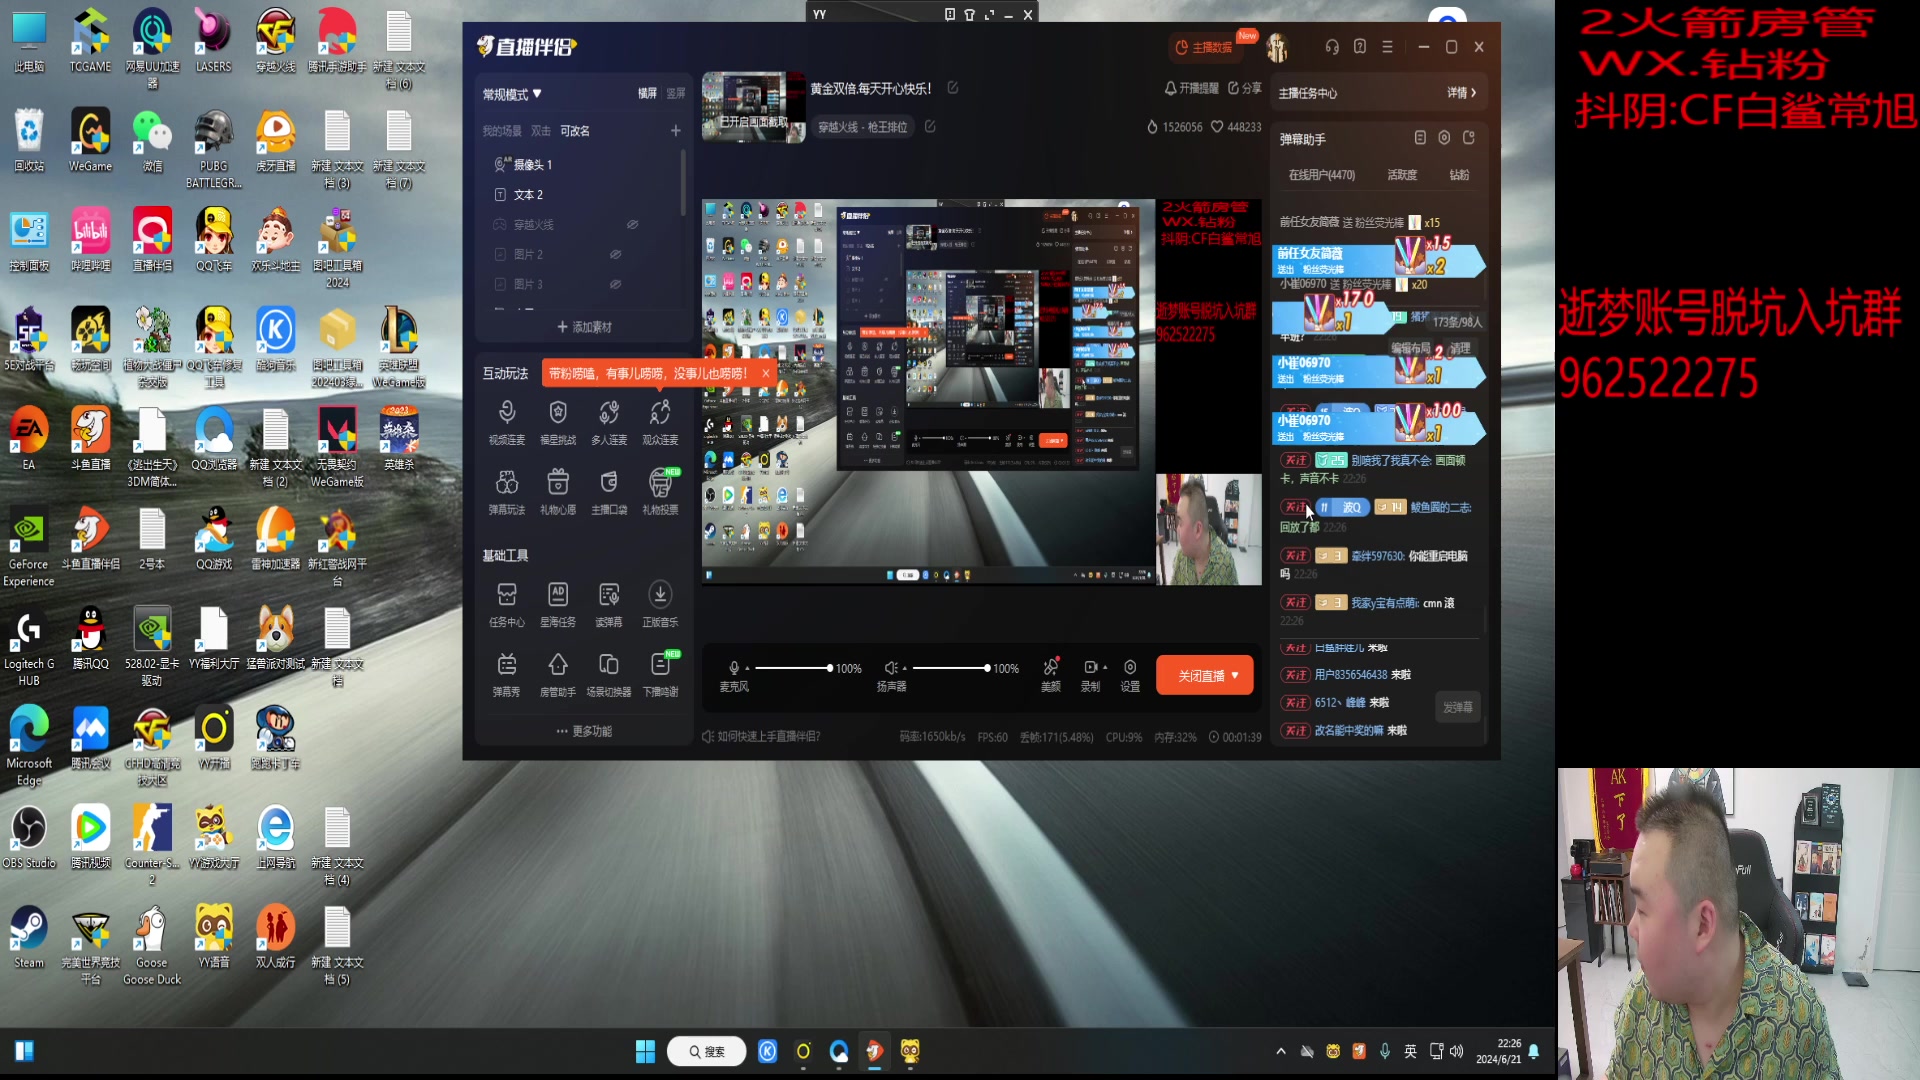Click customer service headset icon
1920x1080 pixels.
point(1332,47)
